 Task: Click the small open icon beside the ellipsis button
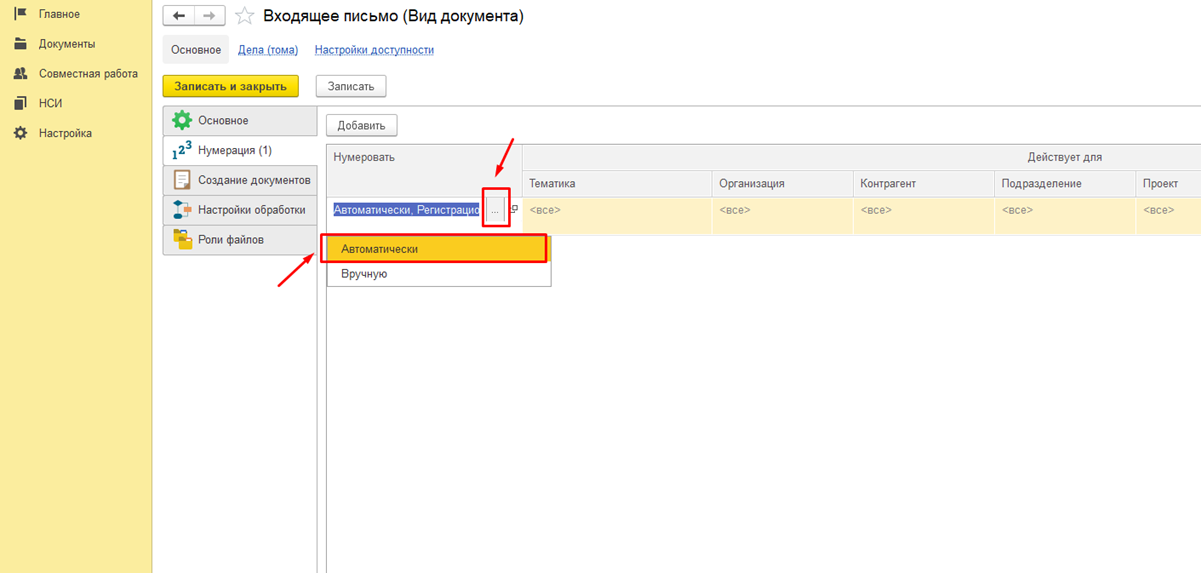coord(513,210)
